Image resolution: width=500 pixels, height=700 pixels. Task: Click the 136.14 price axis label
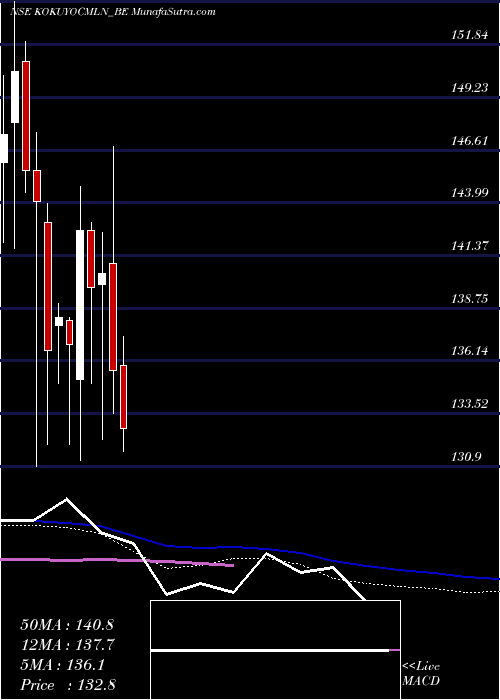[469, 351]
